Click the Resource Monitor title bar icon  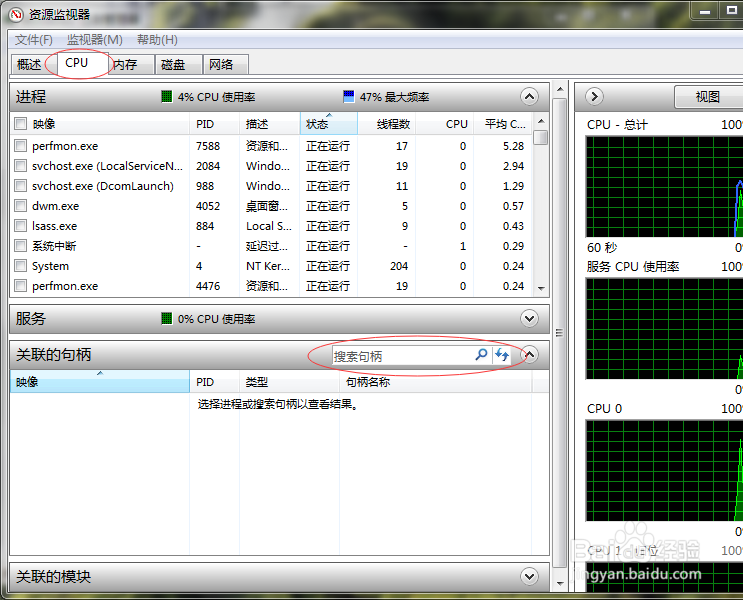click(x=16, y=15)
